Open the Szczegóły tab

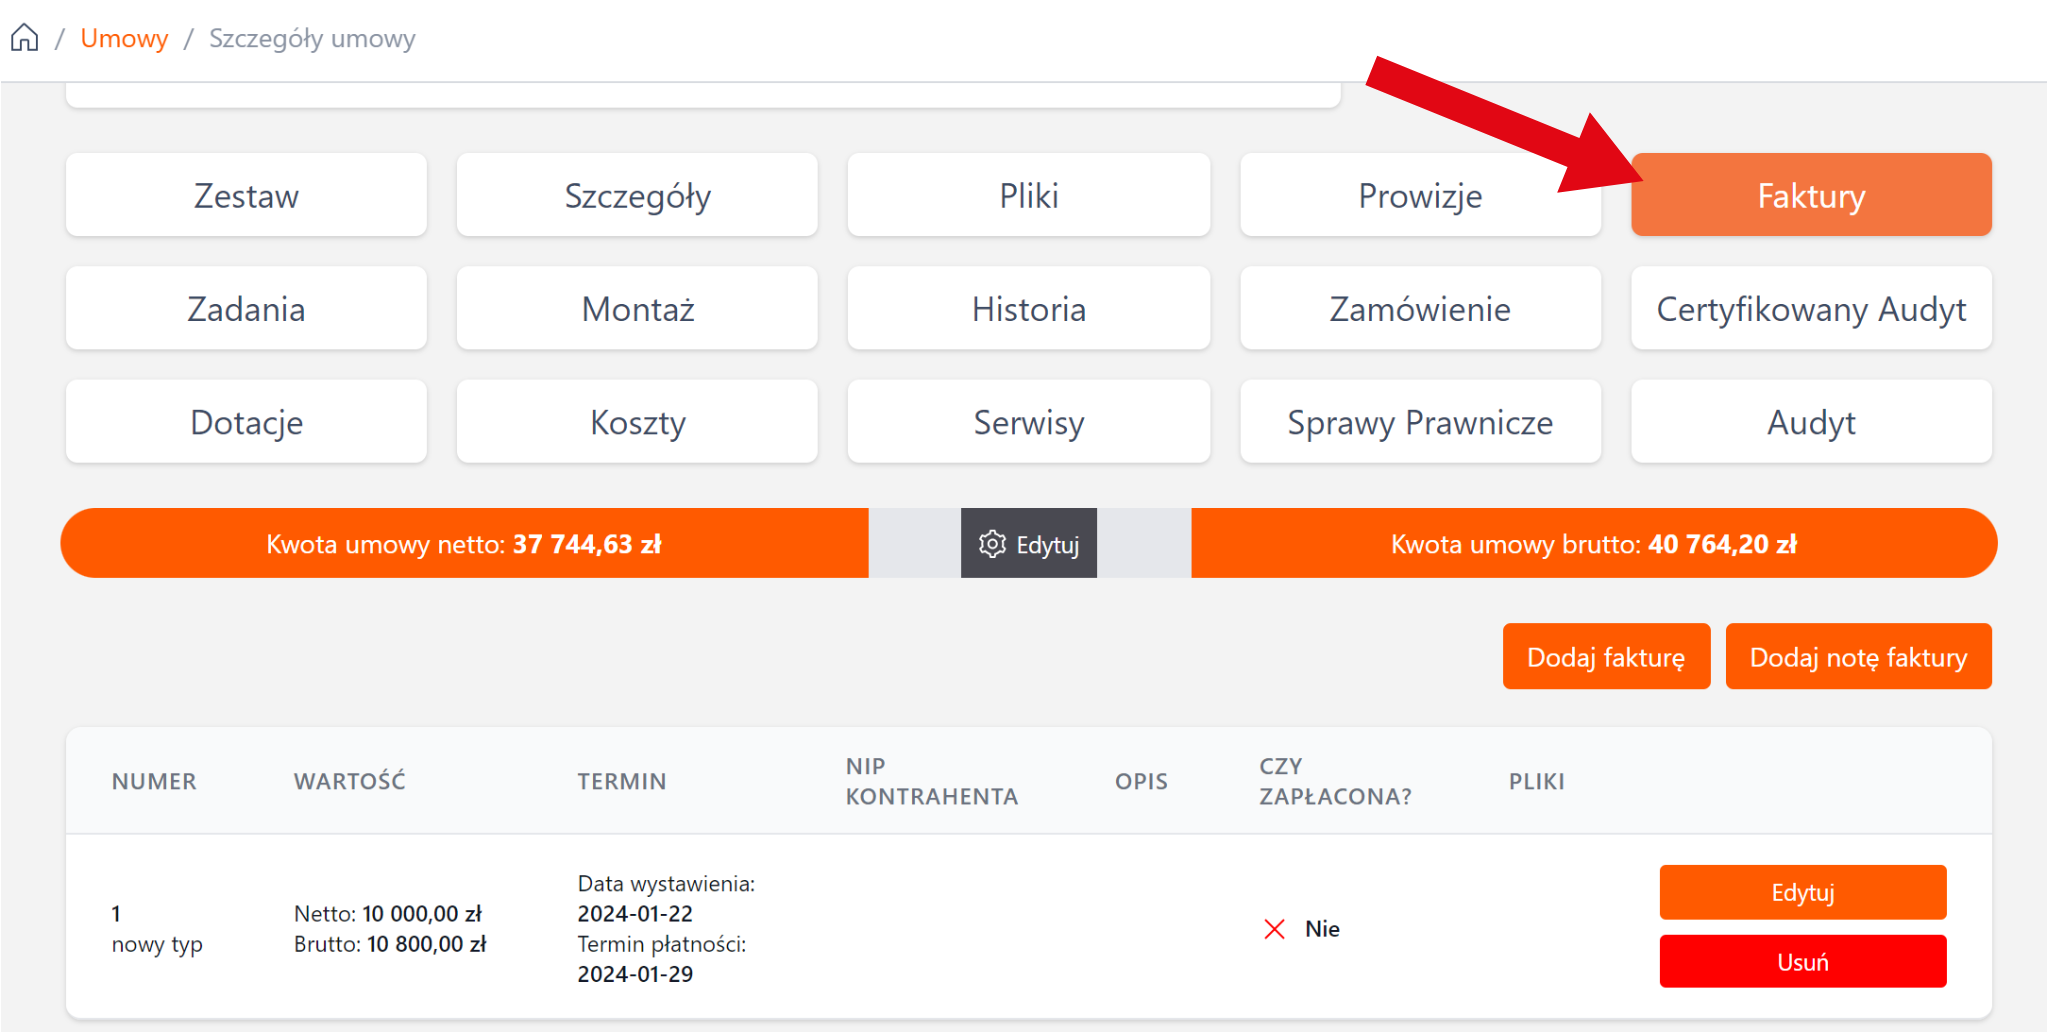pos(637,195)
